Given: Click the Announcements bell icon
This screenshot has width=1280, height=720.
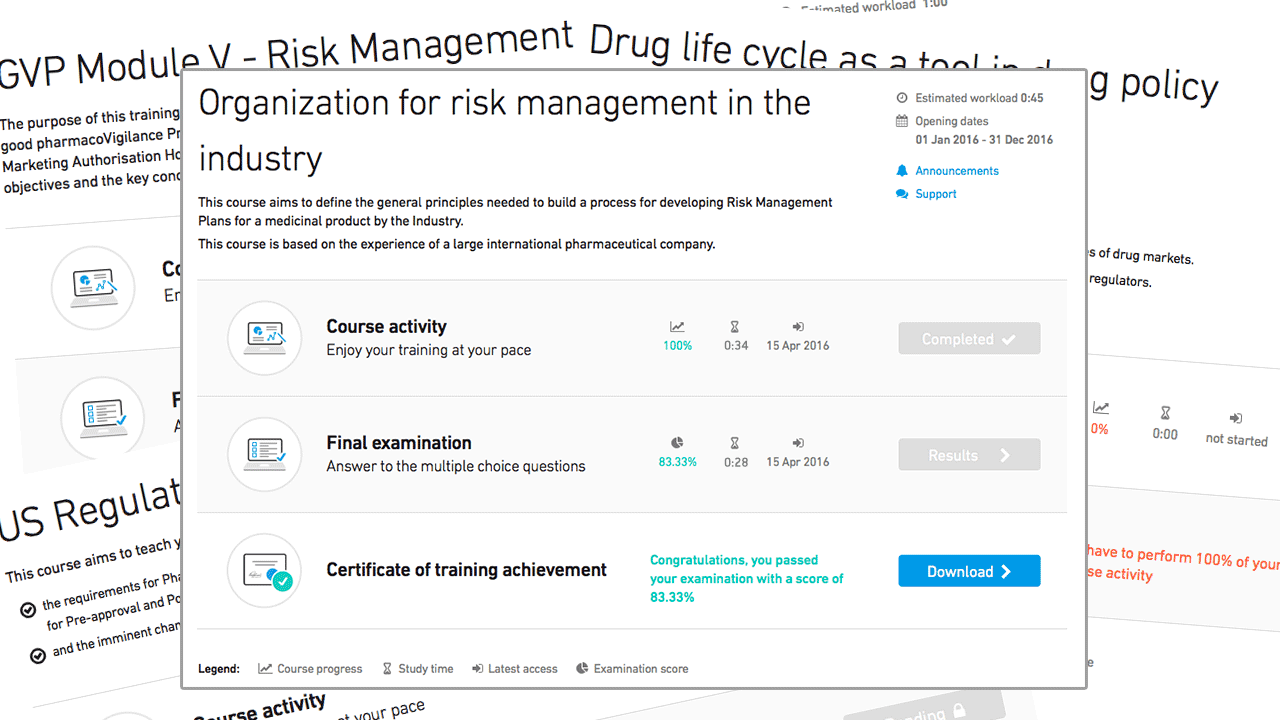Looking at the screenshot, I should coord(902,171).
